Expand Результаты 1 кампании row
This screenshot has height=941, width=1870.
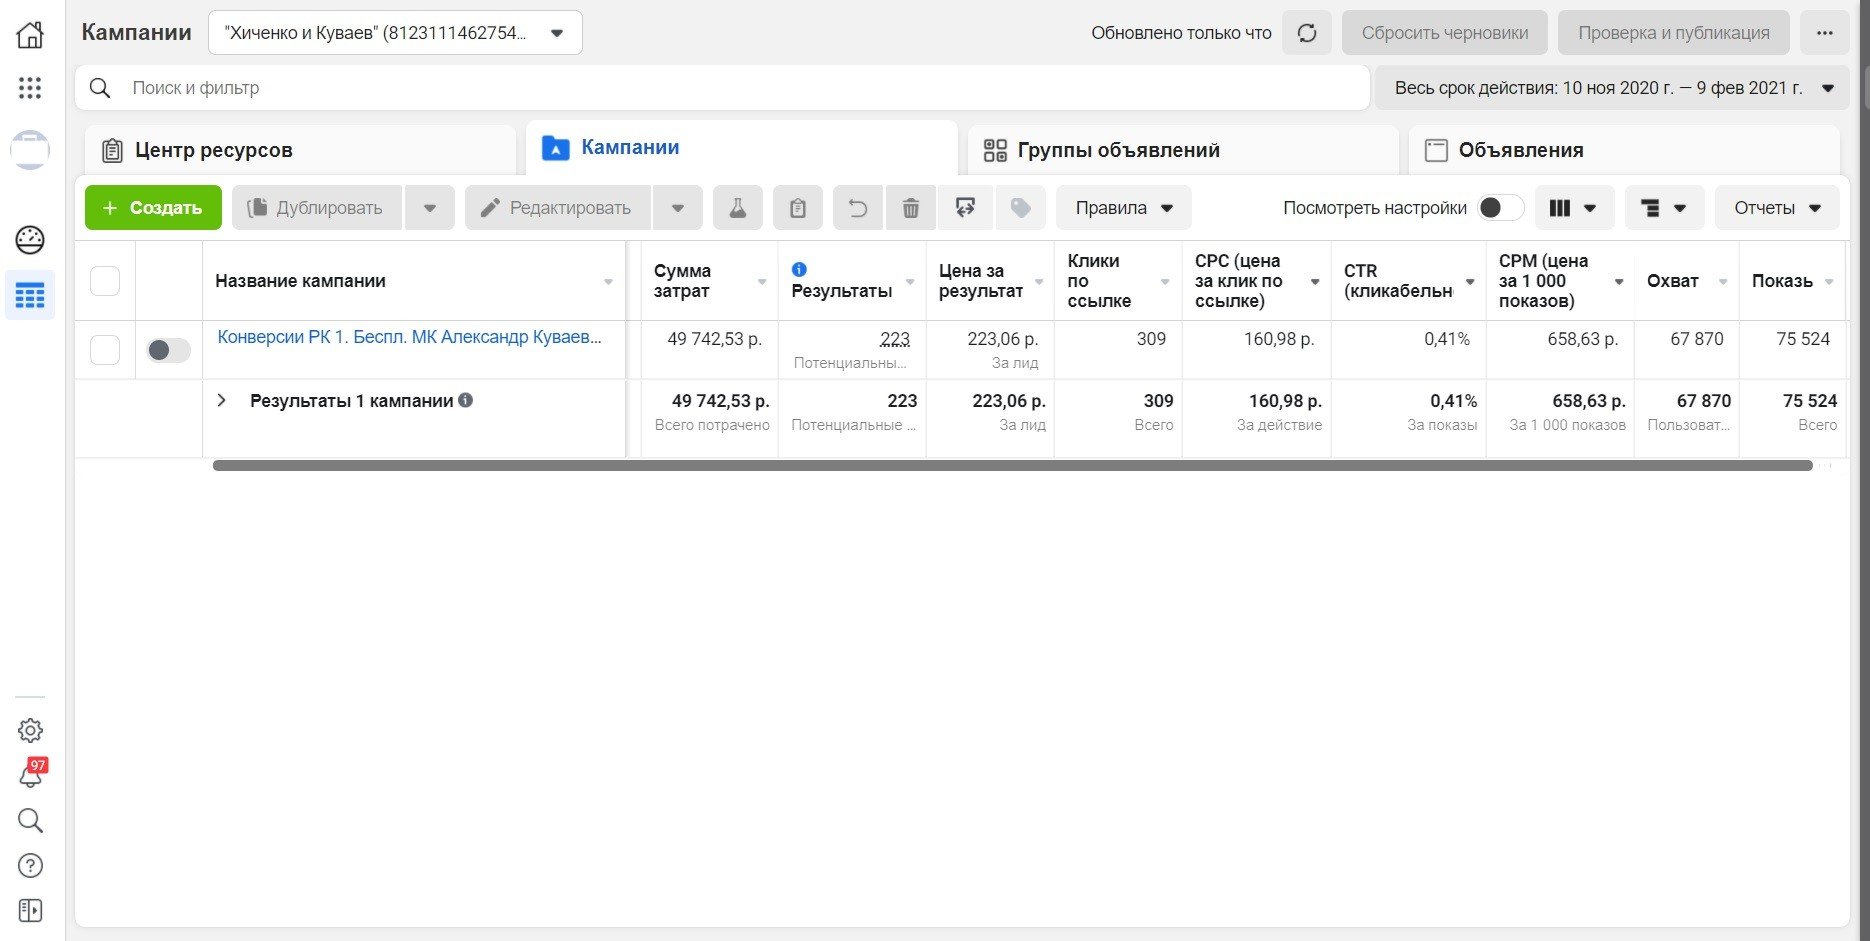[222, 401]
